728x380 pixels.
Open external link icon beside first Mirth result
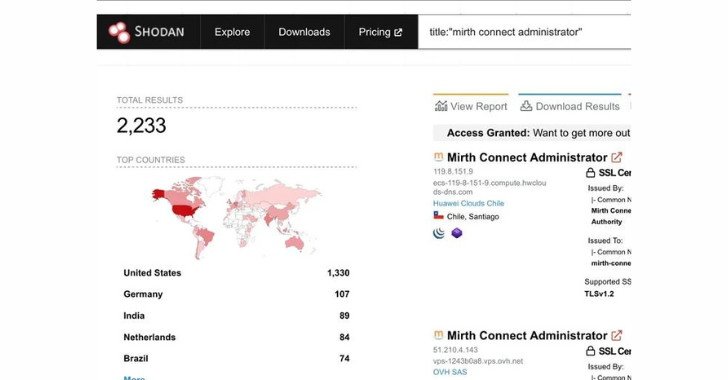coord(617,157)
